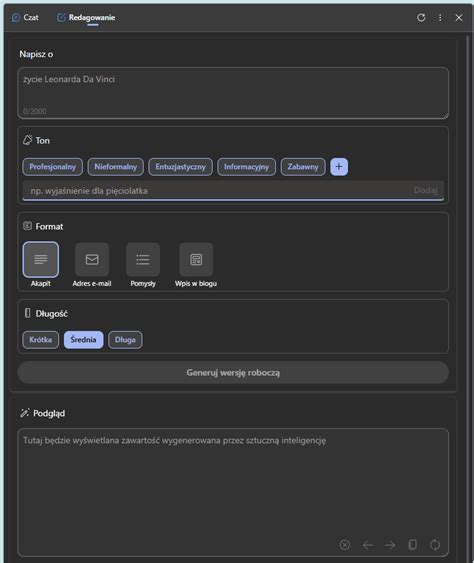The image size is (474, 563).
Task: Go to next draft with right arrow
Action: pos(390,545)
